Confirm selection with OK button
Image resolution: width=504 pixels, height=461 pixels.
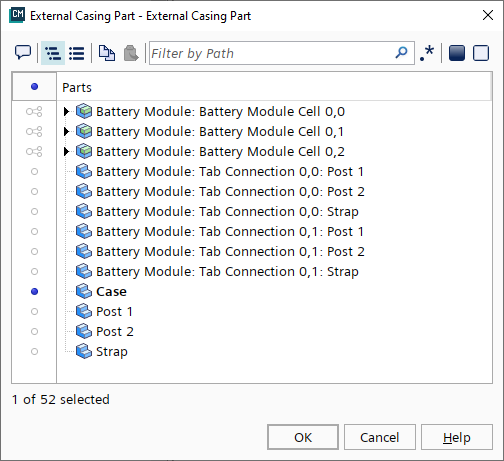click(x=303, y=437)
